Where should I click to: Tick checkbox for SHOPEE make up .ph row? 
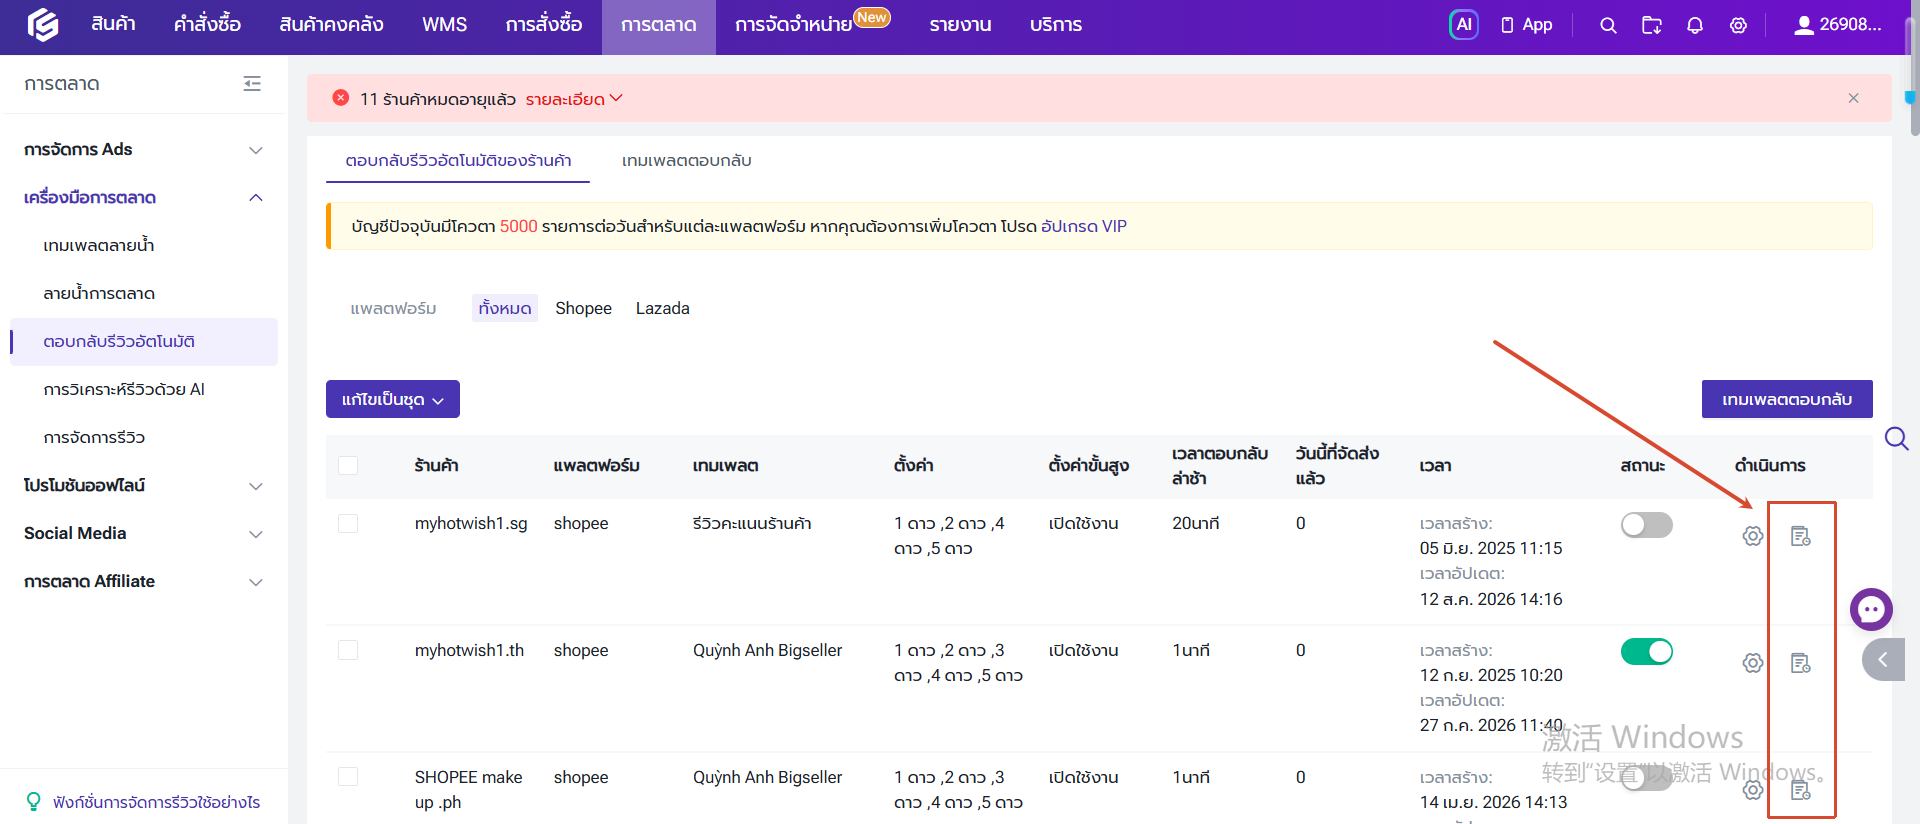pos(348,777)
